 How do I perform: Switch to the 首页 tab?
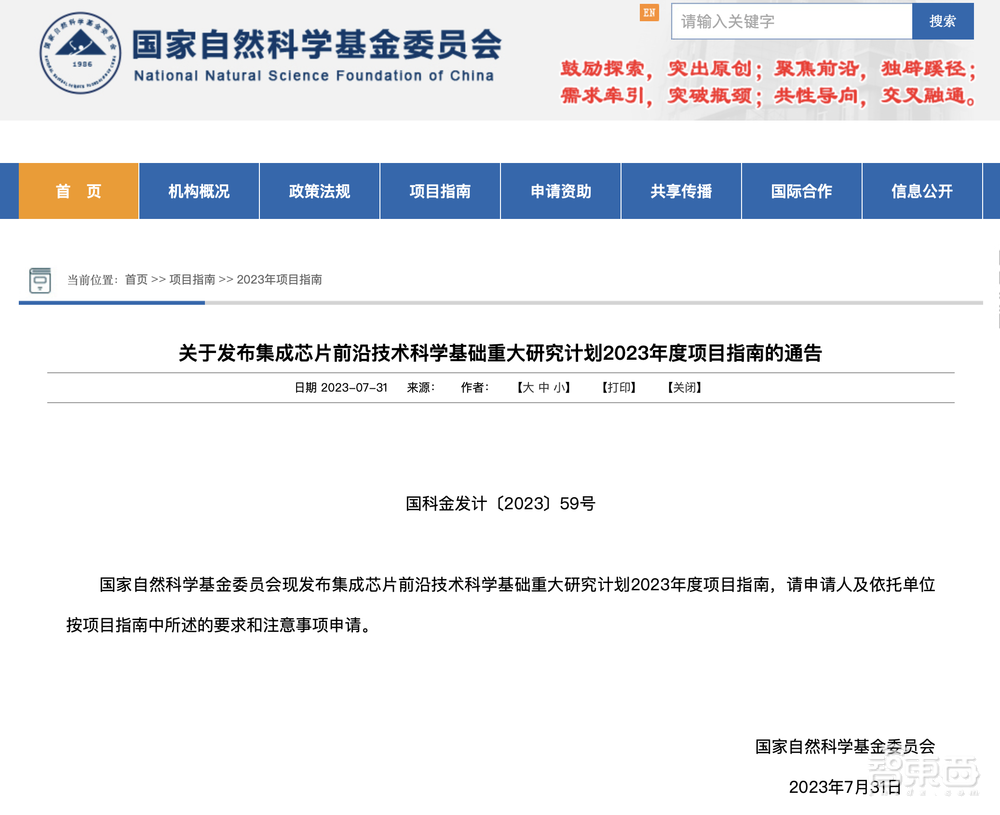[77, 191]
